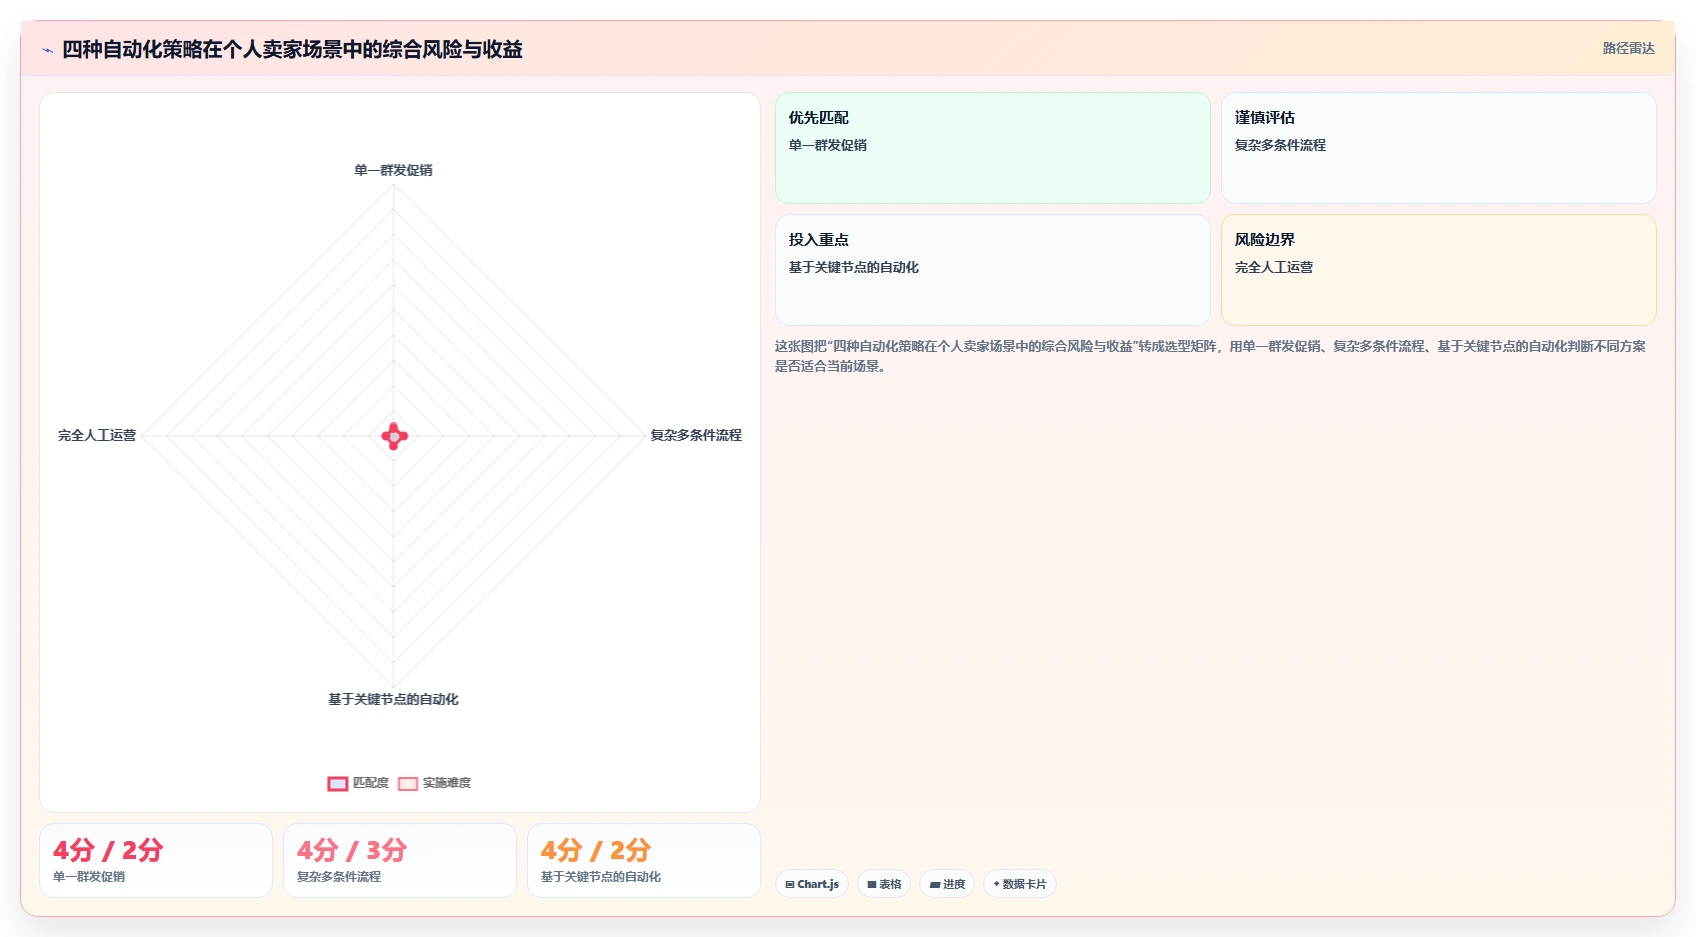Select the 优先匹配 card
This screenshot has height=937, width=1696.
coord(993,148)
